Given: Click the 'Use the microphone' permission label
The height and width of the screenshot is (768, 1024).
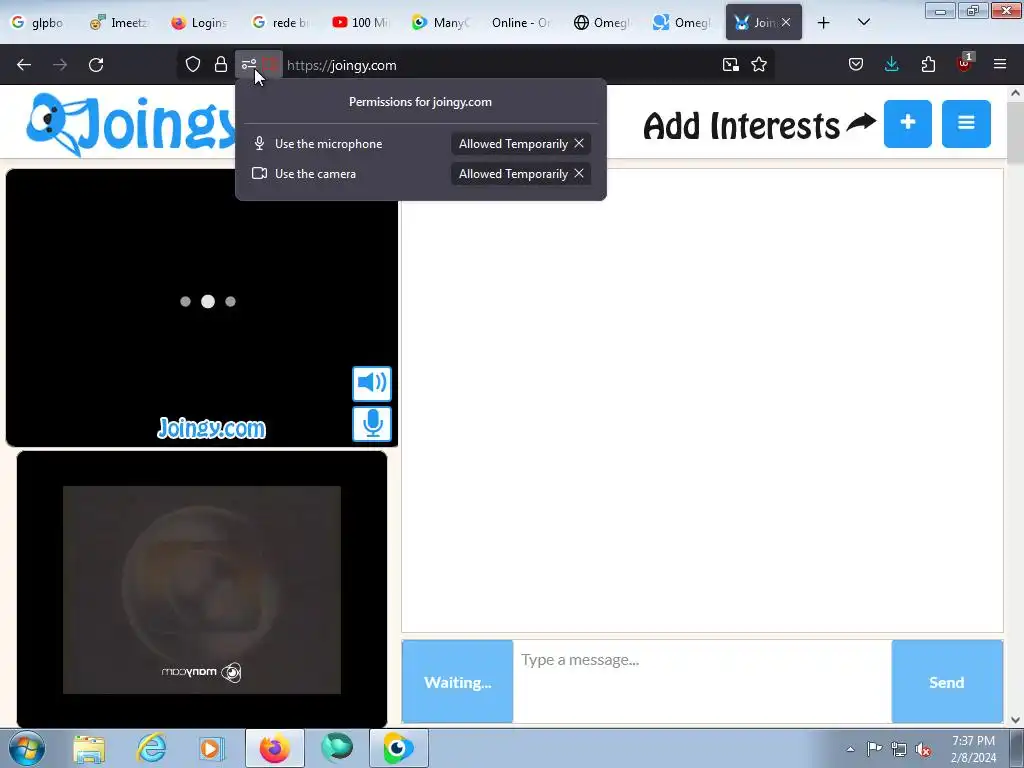Looking at the screenshot, I should click(328, 144).
